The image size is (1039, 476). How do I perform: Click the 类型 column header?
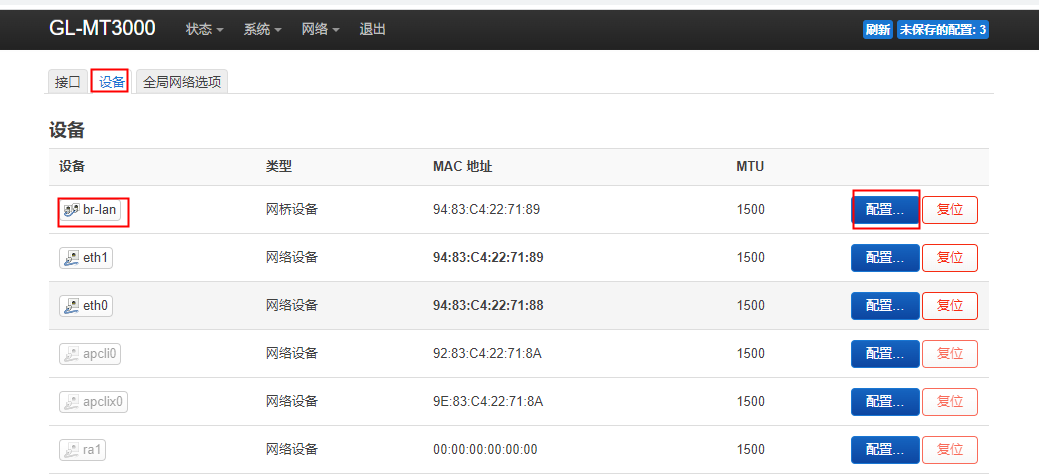click(x=279, y=166)
